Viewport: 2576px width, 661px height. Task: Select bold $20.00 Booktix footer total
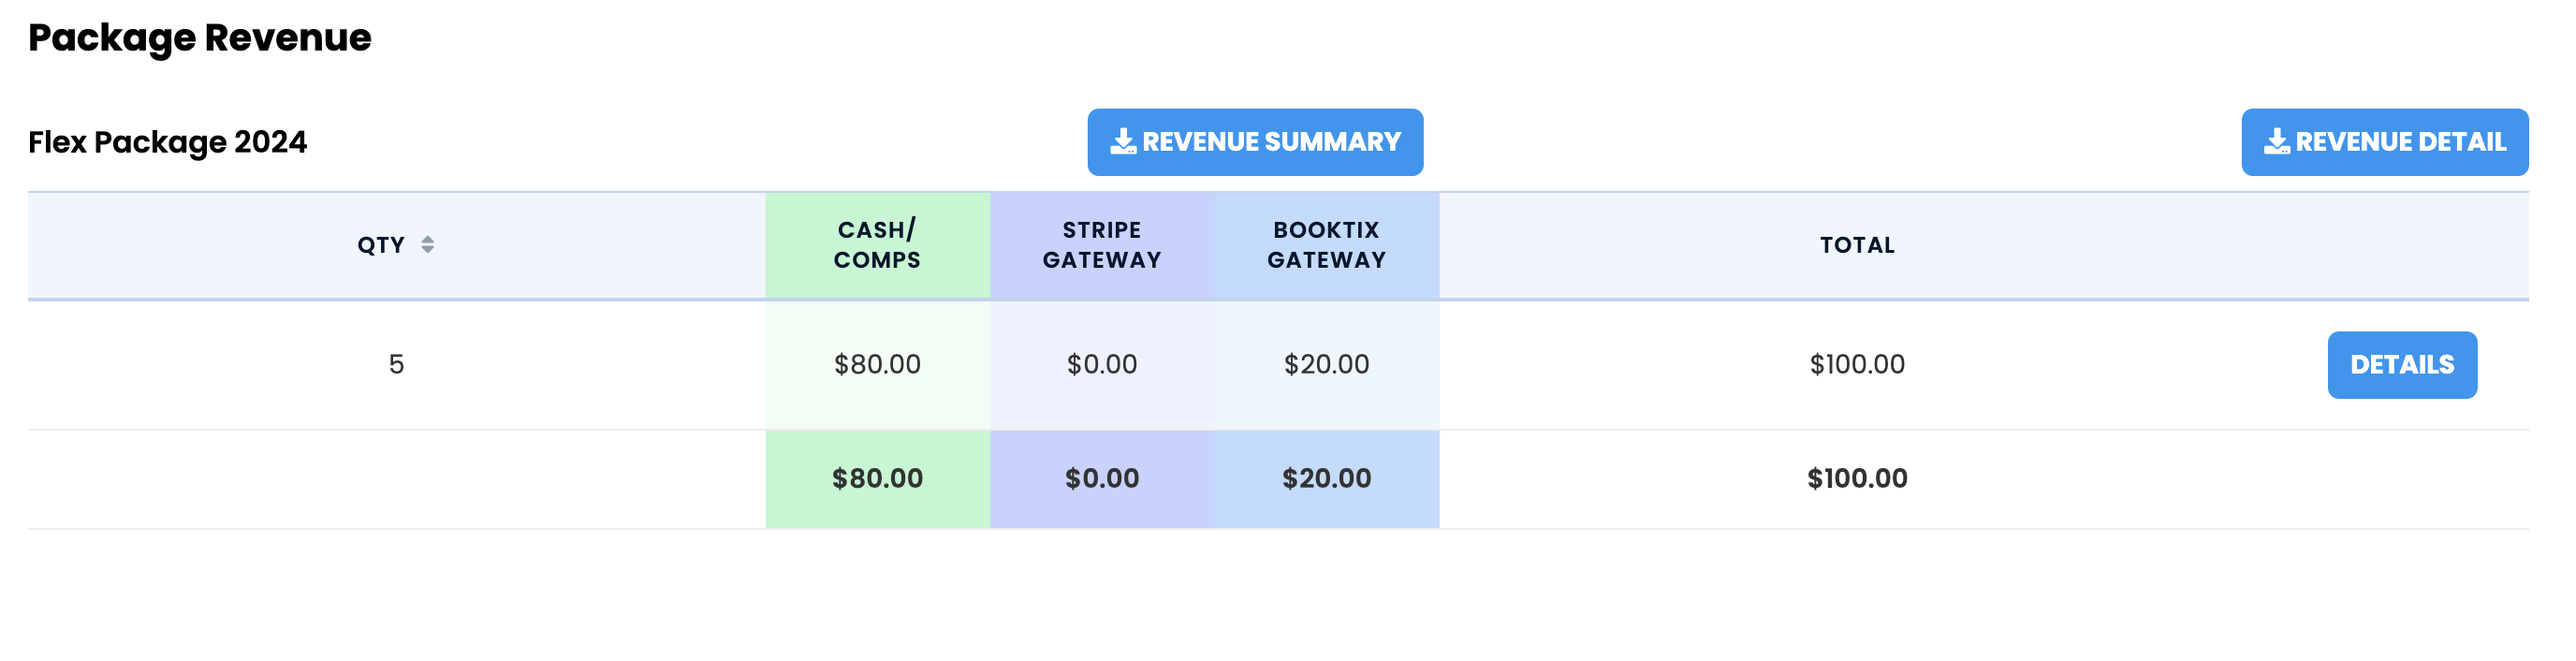[1327, 479]
